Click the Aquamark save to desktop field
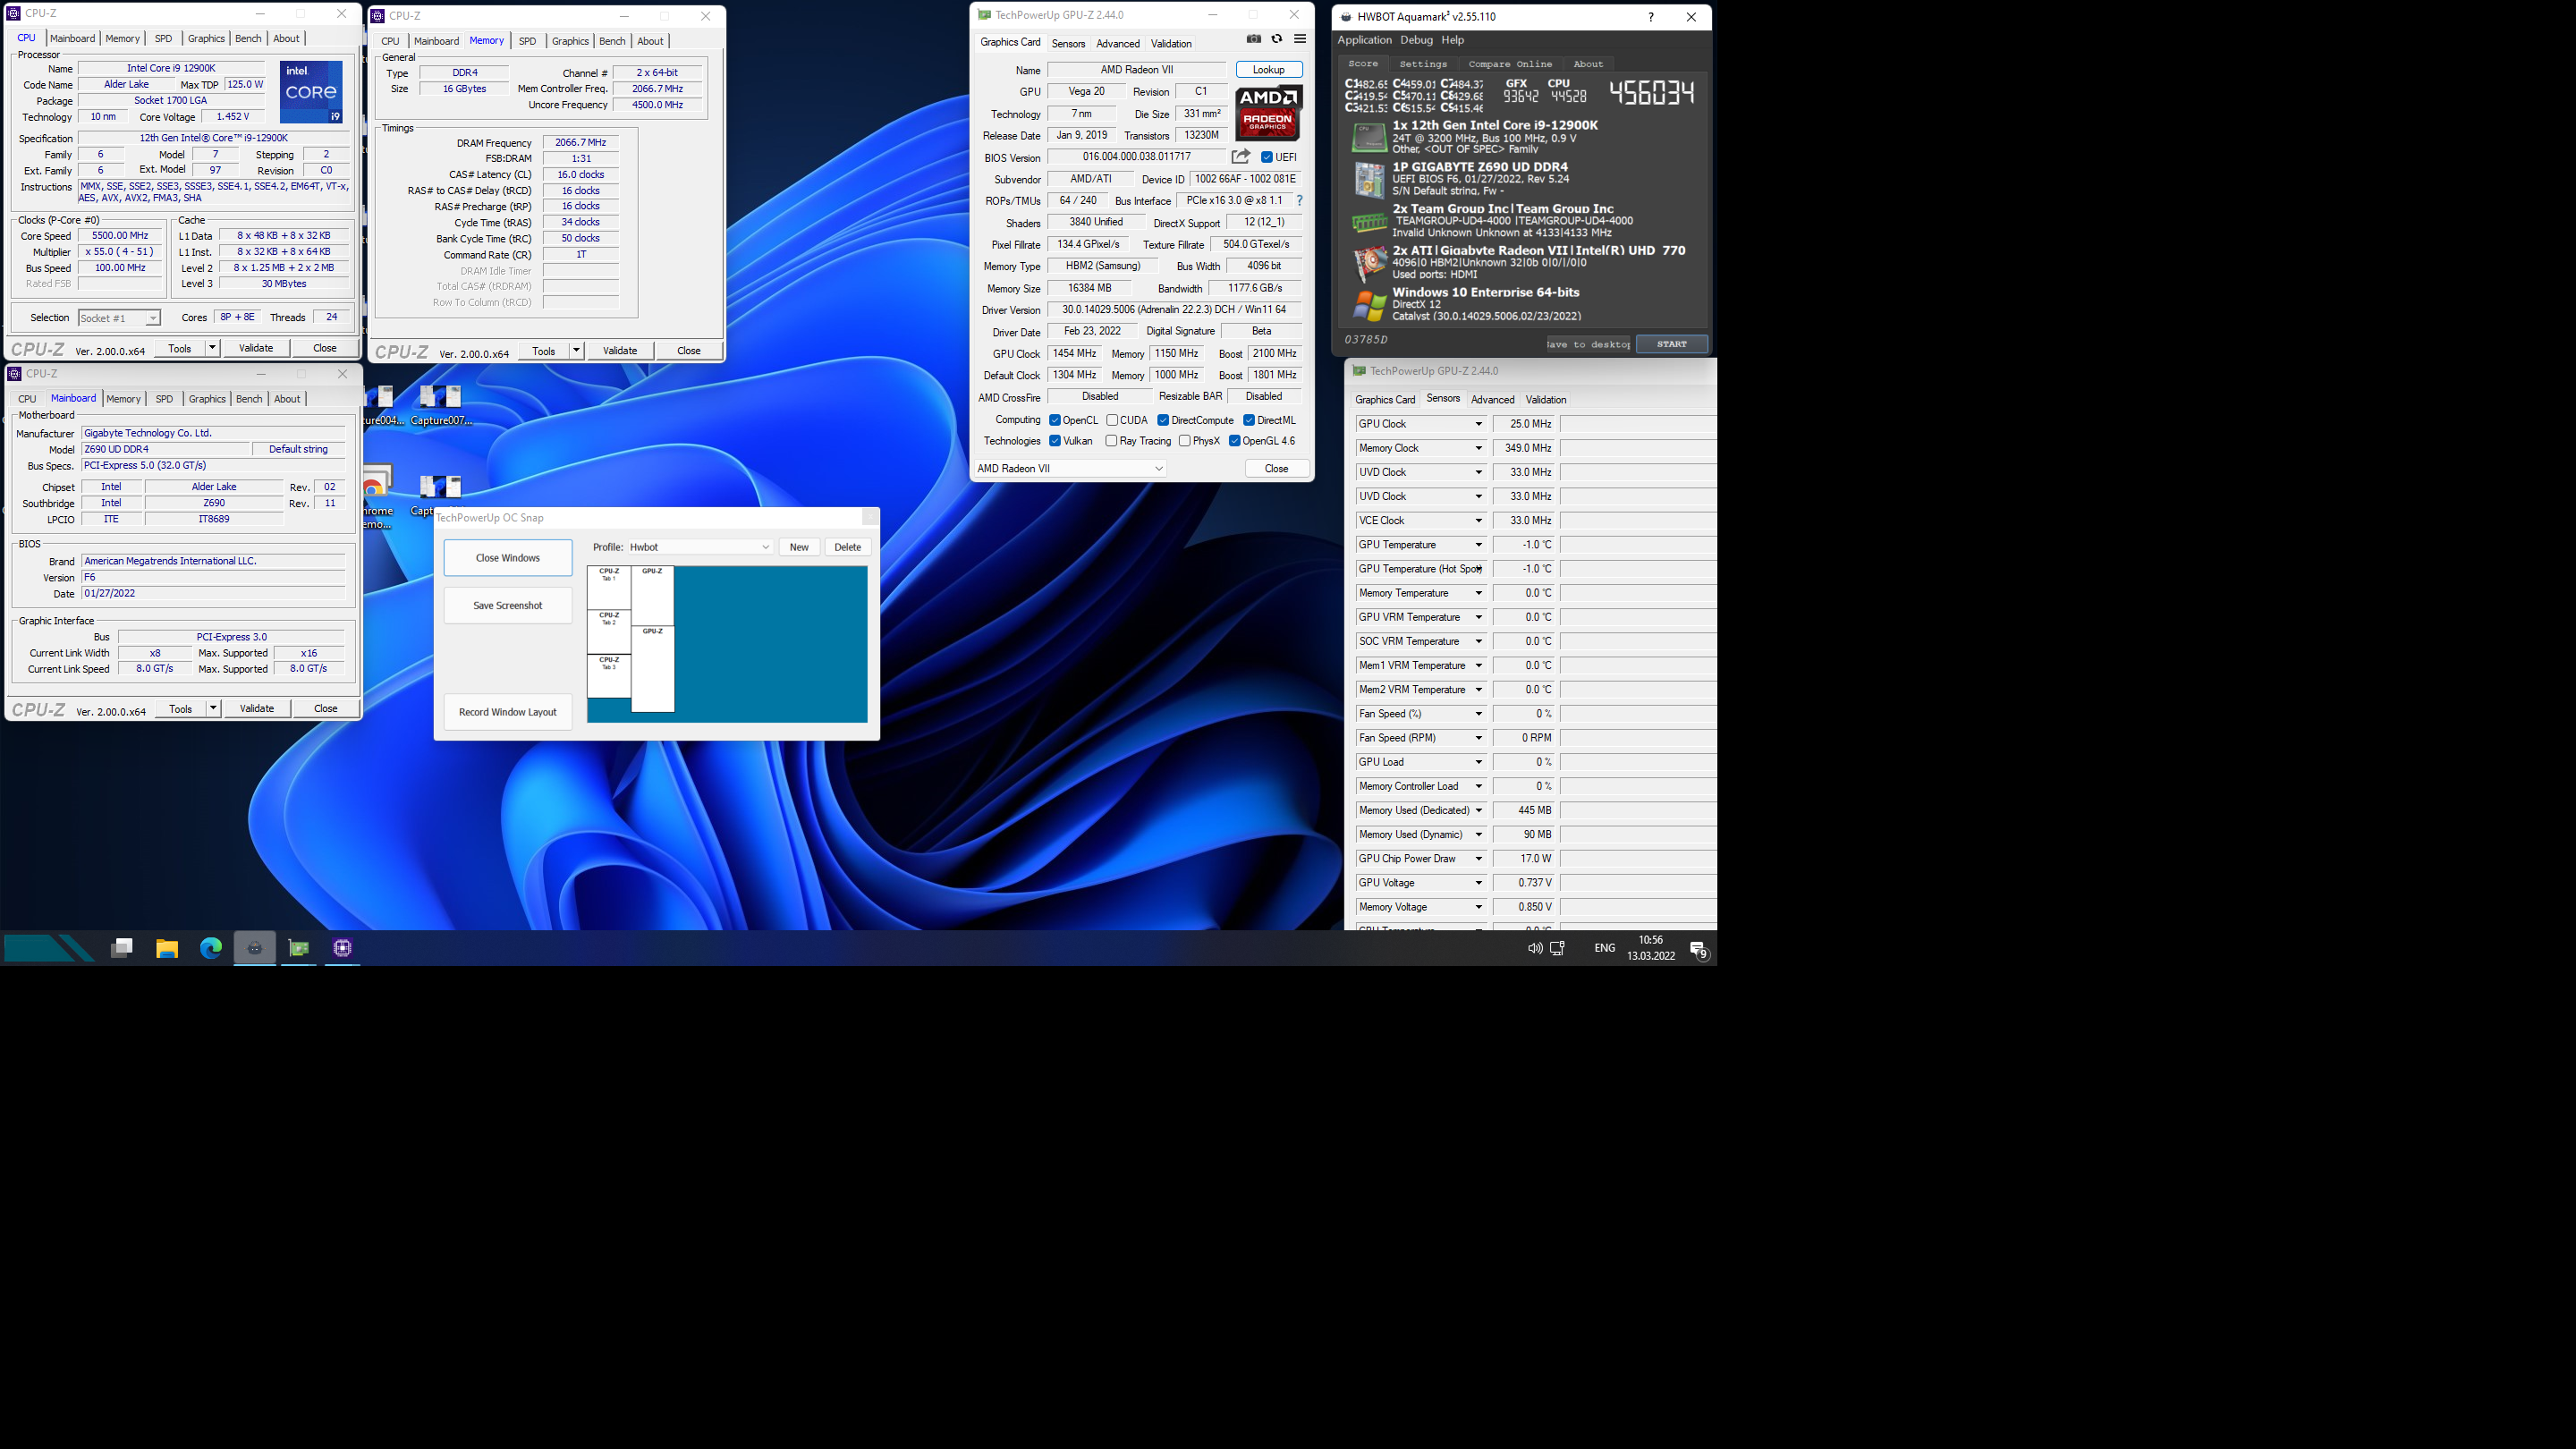Screen dimensions: 2576x1449 click(x=1588, y=344)
